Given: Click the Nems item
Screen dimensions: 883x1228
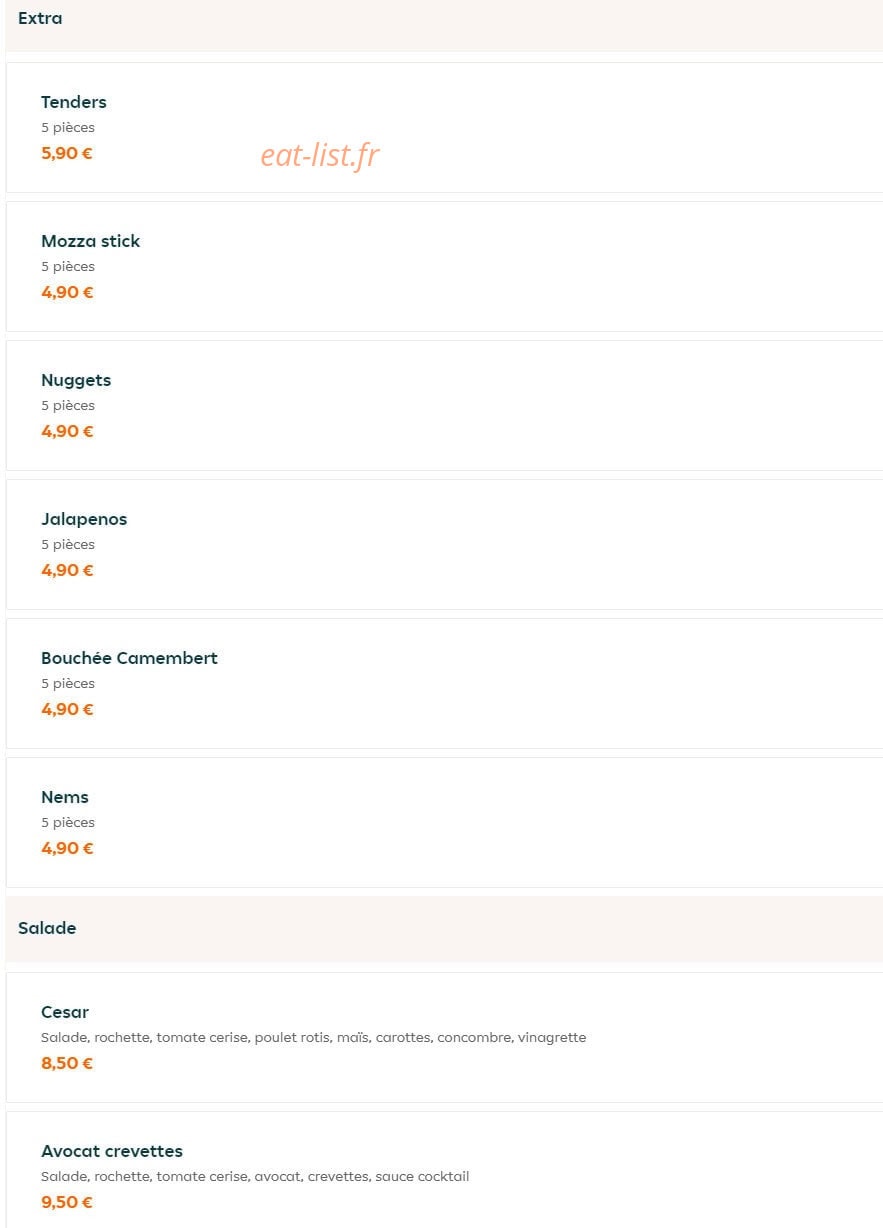Looking at the screenshot, I should 444,822.
